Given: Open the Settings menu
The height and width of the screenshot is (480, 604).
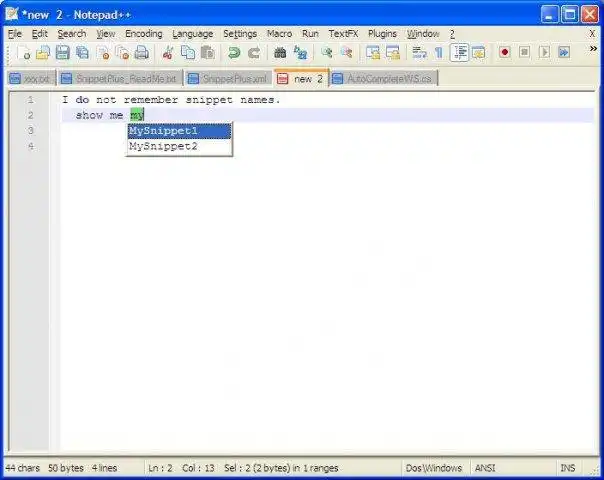Looking at the screenshot, I should 240,34.
